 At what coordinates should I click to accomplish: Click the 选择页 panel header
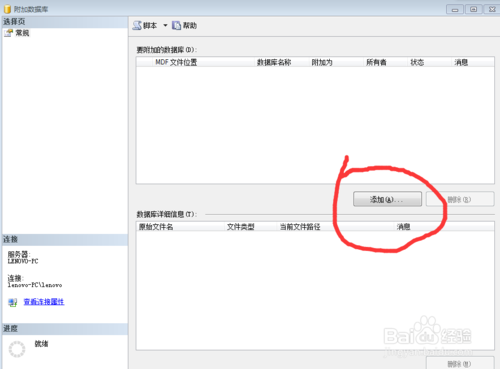tap(65, 22)
